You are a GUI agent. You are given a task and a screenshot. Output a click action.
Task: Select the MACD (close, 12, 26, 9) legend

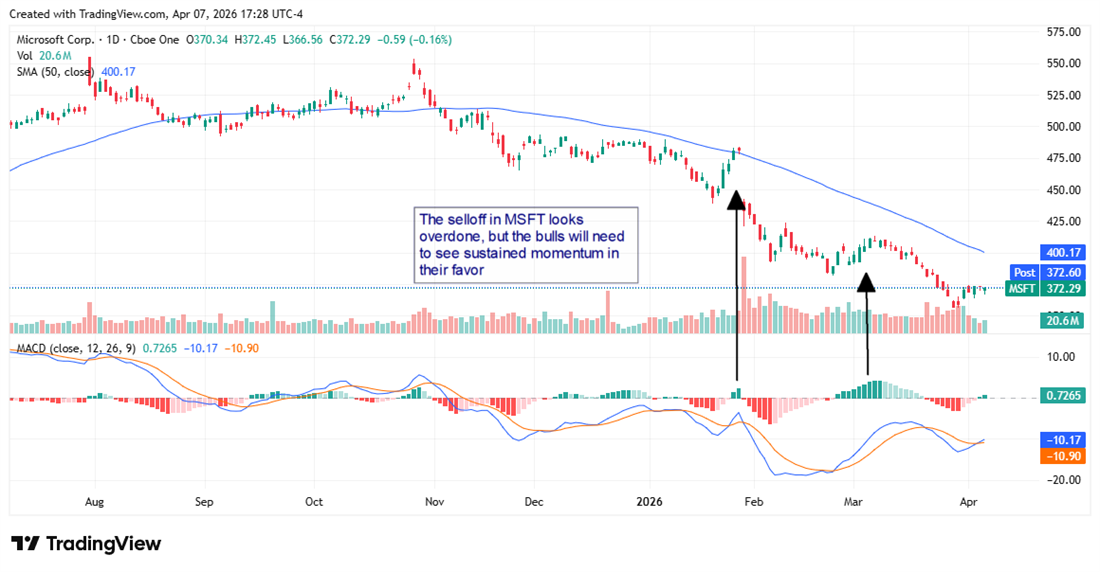tap(74, 346)
